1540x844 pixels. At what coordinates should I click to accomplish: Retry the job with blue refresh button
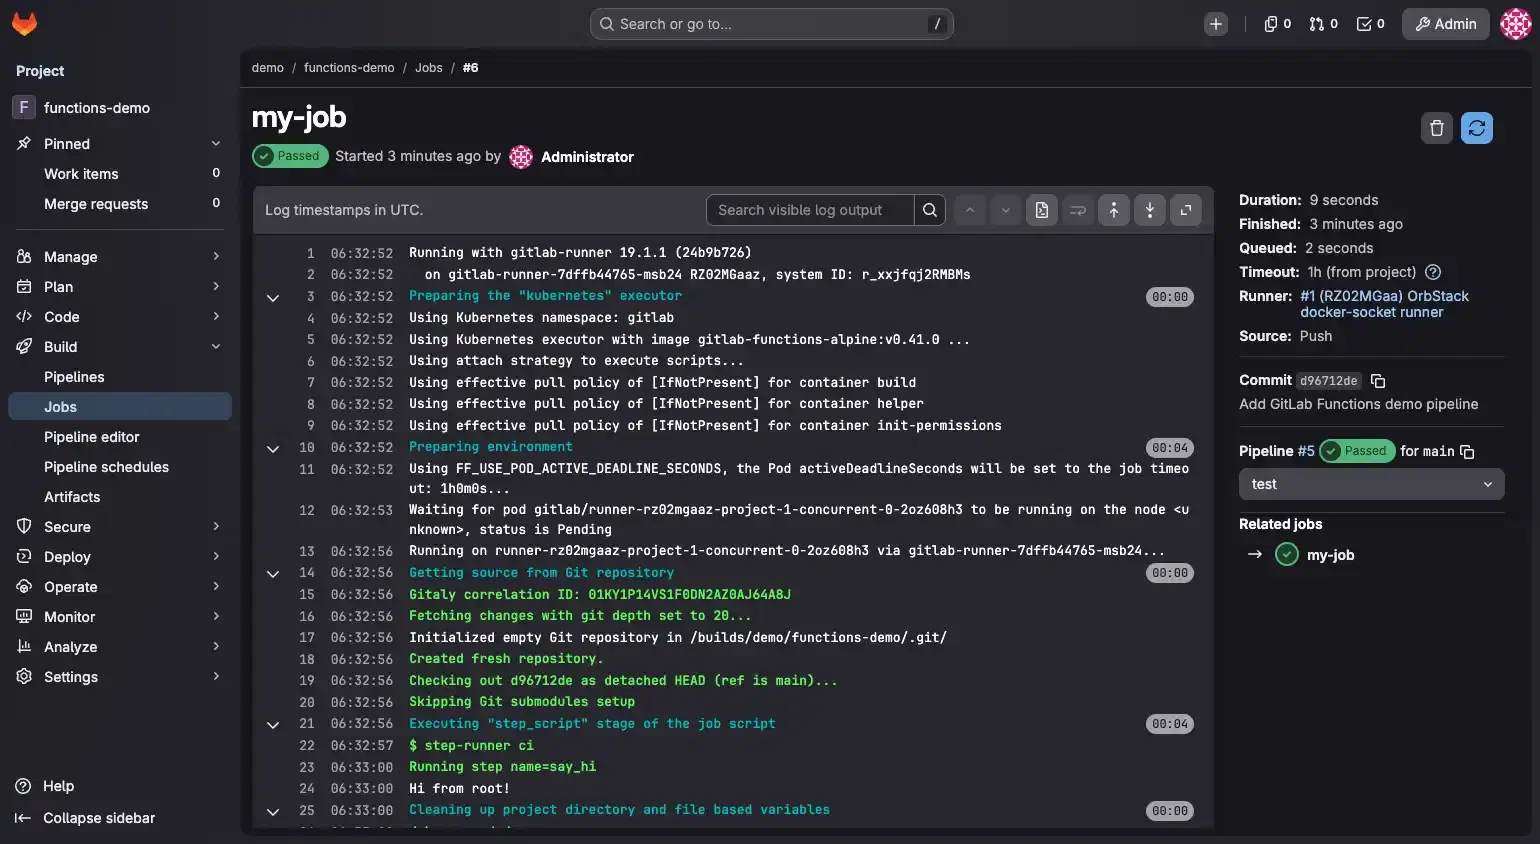tap(1477, 128)
